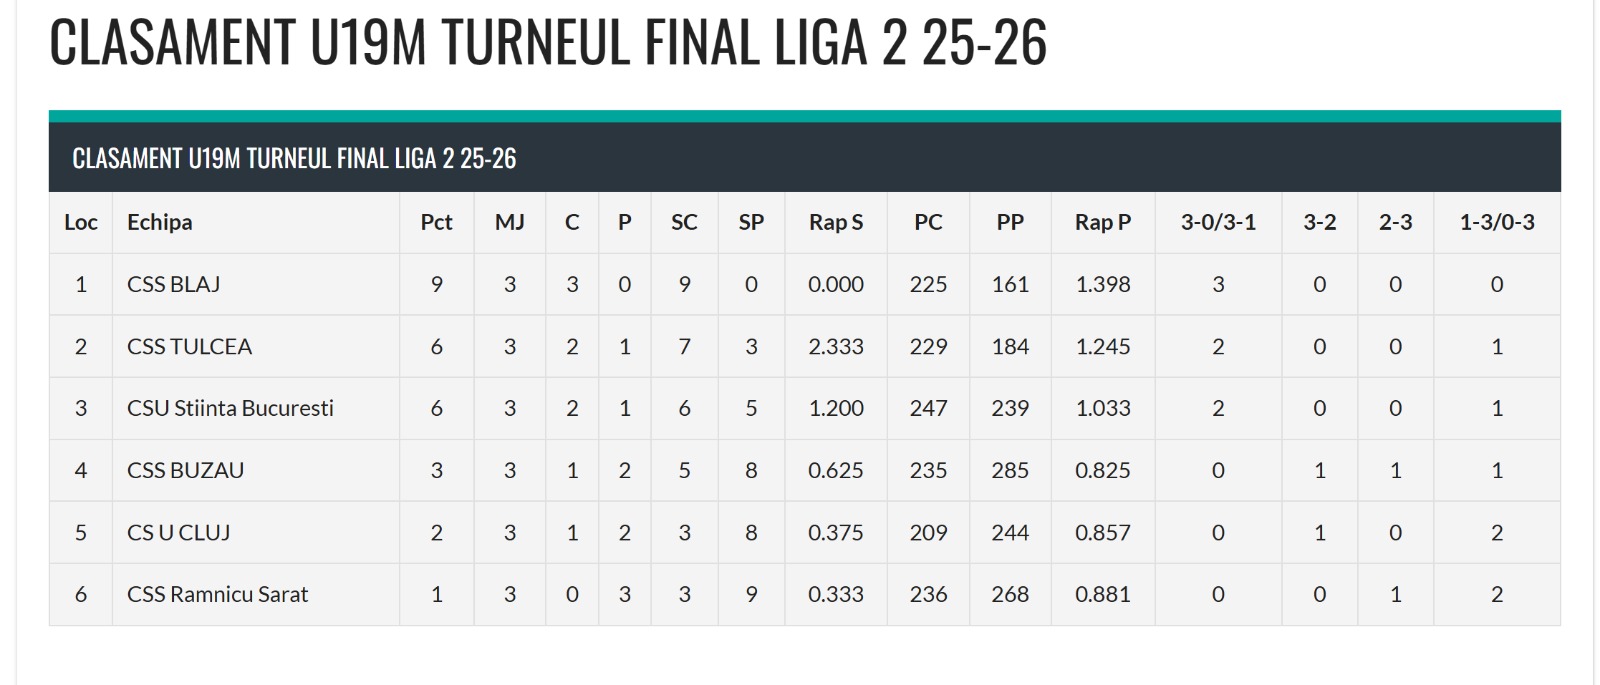The height and width of the screenshot is (685, 1600).
Task: Open the CSS BLAJ team link
Action: (x=173, y=284)
